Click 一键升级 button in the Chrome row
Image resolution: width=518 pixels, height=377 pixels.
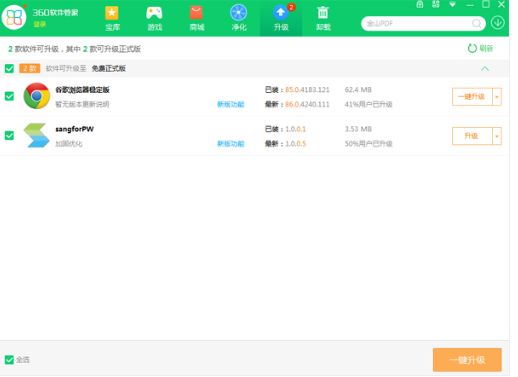[472, 97]
